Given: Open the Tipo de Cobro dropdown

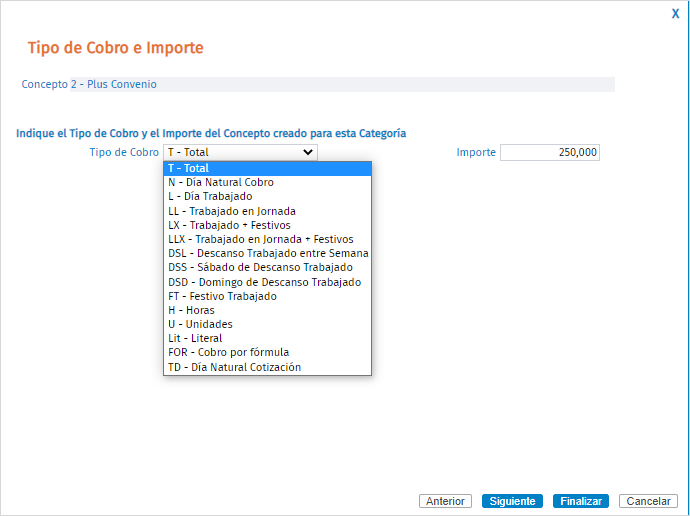Looking at the screenshot, I should [x=240, y=152].
